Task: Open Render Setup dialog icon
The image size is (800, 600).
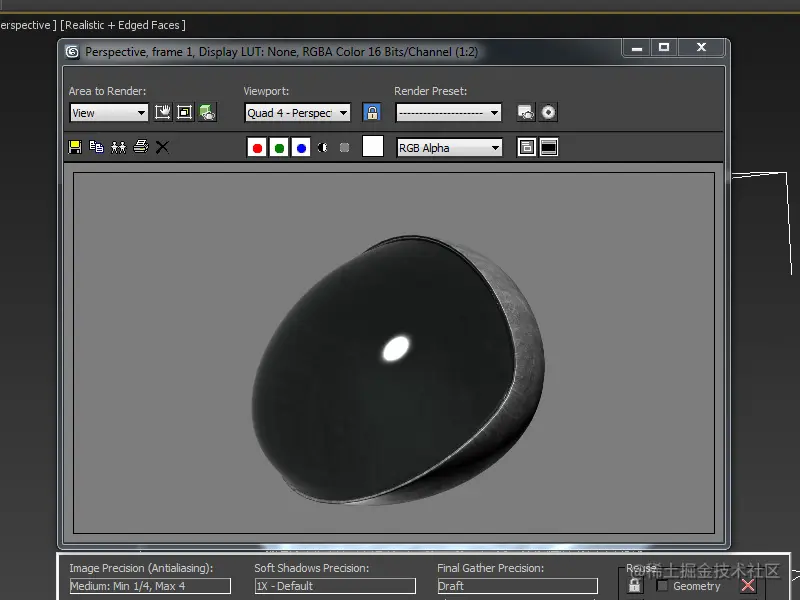Action: (x=526, y=112)
